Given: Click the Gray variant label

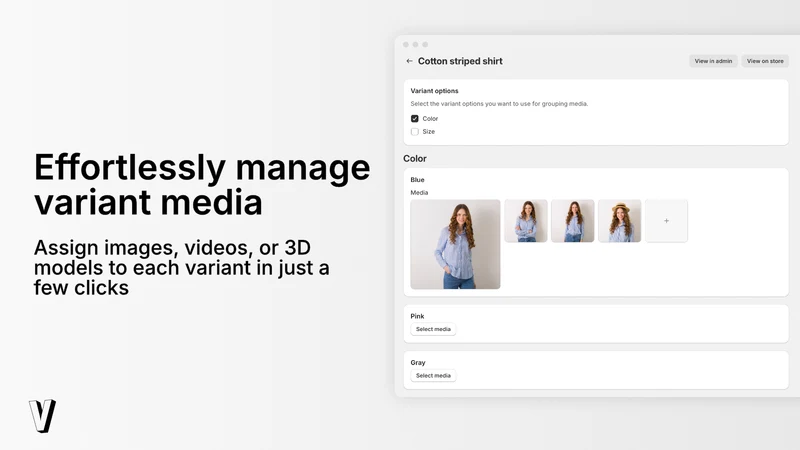Looking at the screenshot, I should tap(418, 363).
